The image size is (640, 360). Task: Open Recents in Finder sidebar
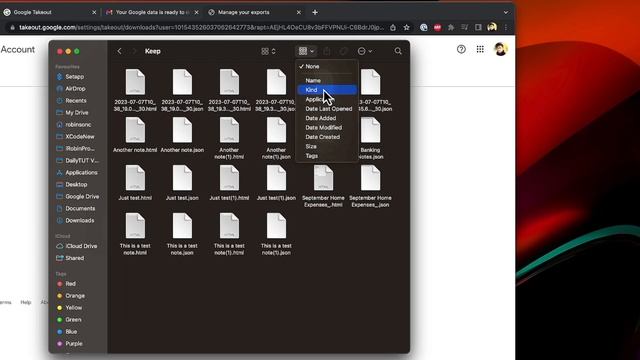76,100
